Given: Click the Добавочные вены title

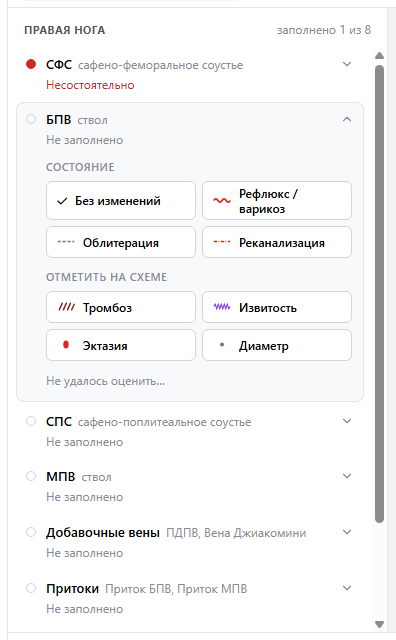Looking at the screenshot, I should tap(176, 533).
